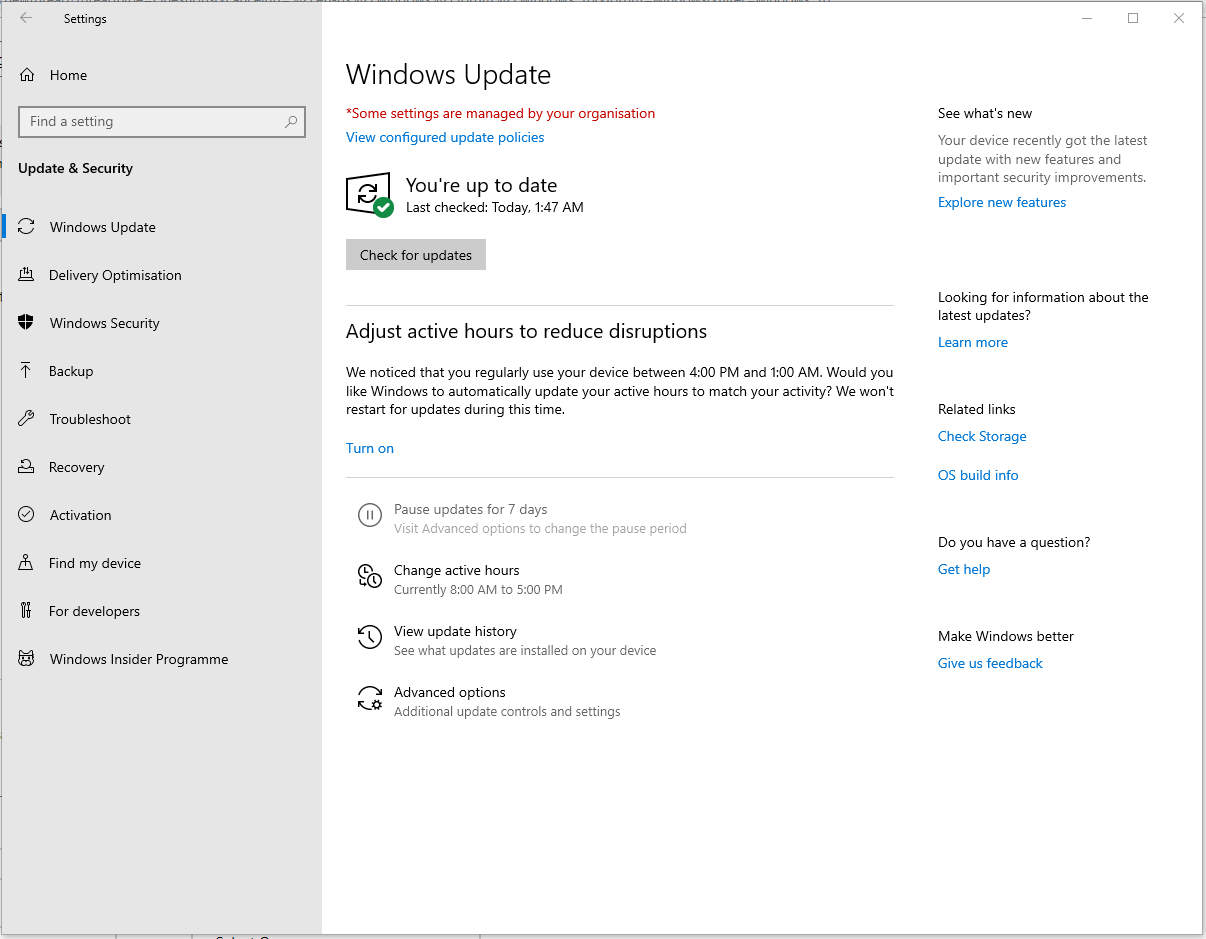Open View configured update policies link
The height and width of the screenshot is (939, 1206).
[x=445, y=138]
